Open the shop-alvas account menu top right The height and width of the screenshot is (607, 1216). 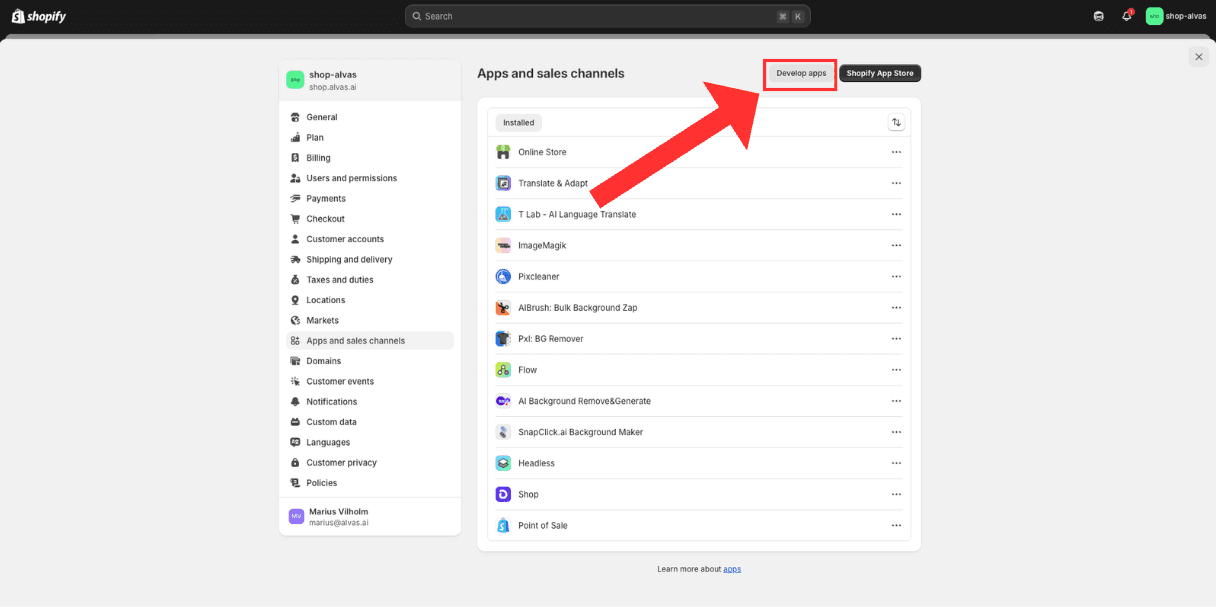[1177, 16]
